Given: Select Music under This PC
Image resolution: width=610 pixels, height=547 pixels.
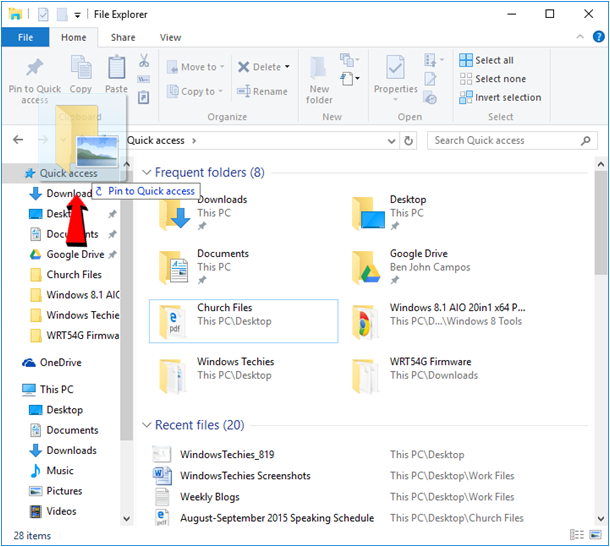Looking at the screenshot, I should click(x=52, y=470).
